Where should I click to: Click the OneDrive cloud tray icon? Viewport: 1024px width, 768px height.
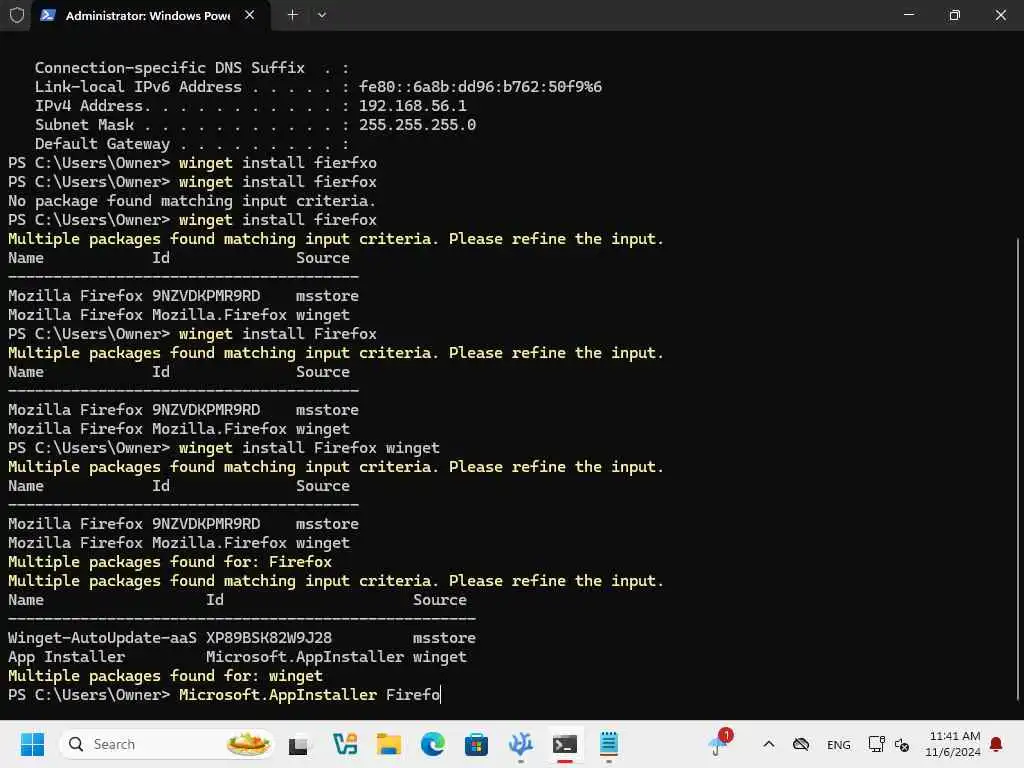click(x=801, y=744)
